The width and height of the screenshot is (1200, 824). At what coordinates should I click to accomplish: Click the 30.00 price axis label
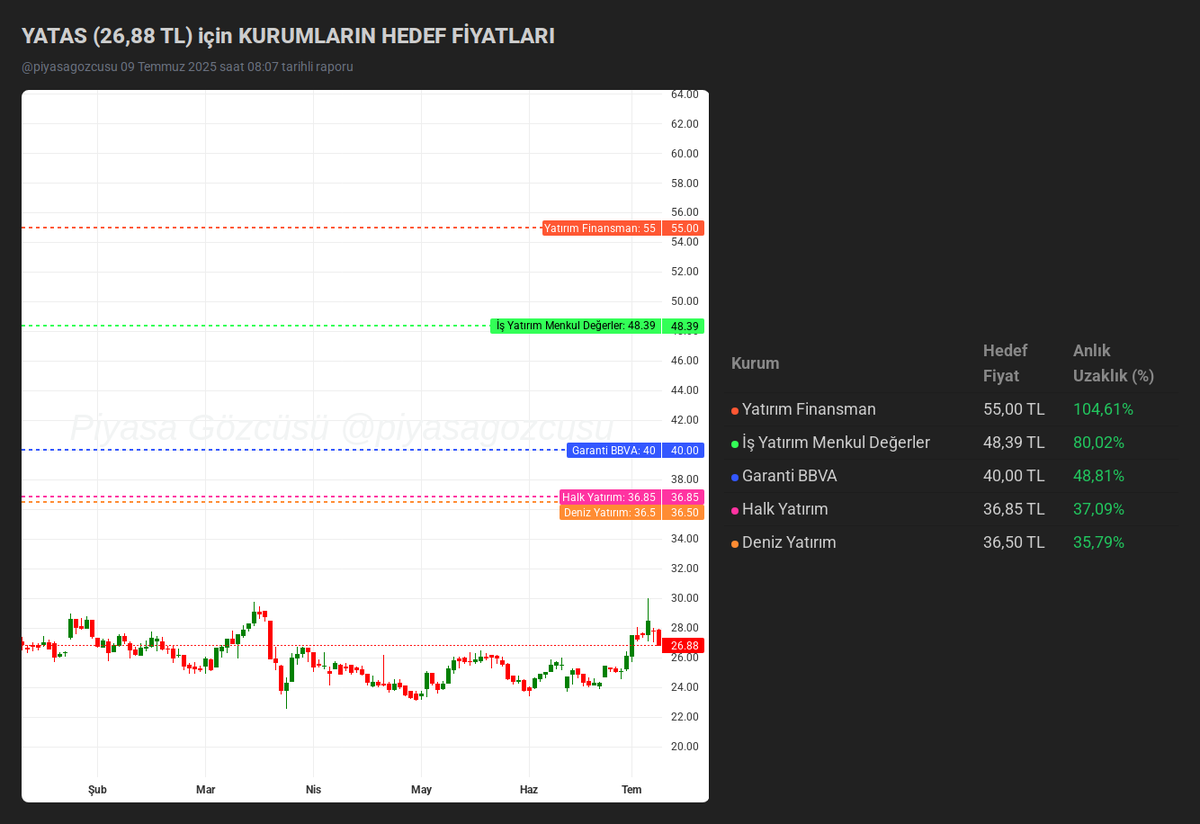(684, 598)
